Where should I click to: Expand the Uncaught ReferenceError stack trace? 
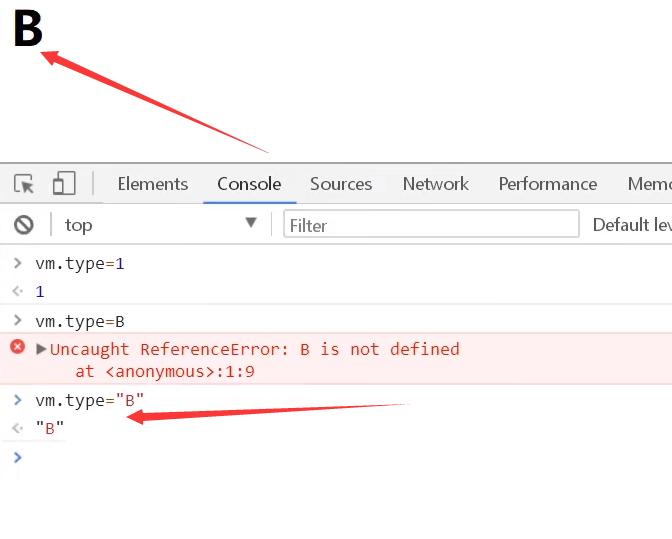tap(41, 349)
